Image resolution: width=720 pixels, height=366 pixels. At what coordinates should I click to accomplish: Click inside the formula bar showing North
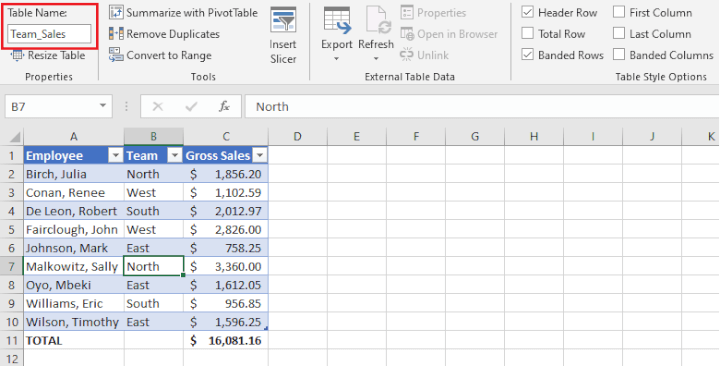click(x=482, y=107)
